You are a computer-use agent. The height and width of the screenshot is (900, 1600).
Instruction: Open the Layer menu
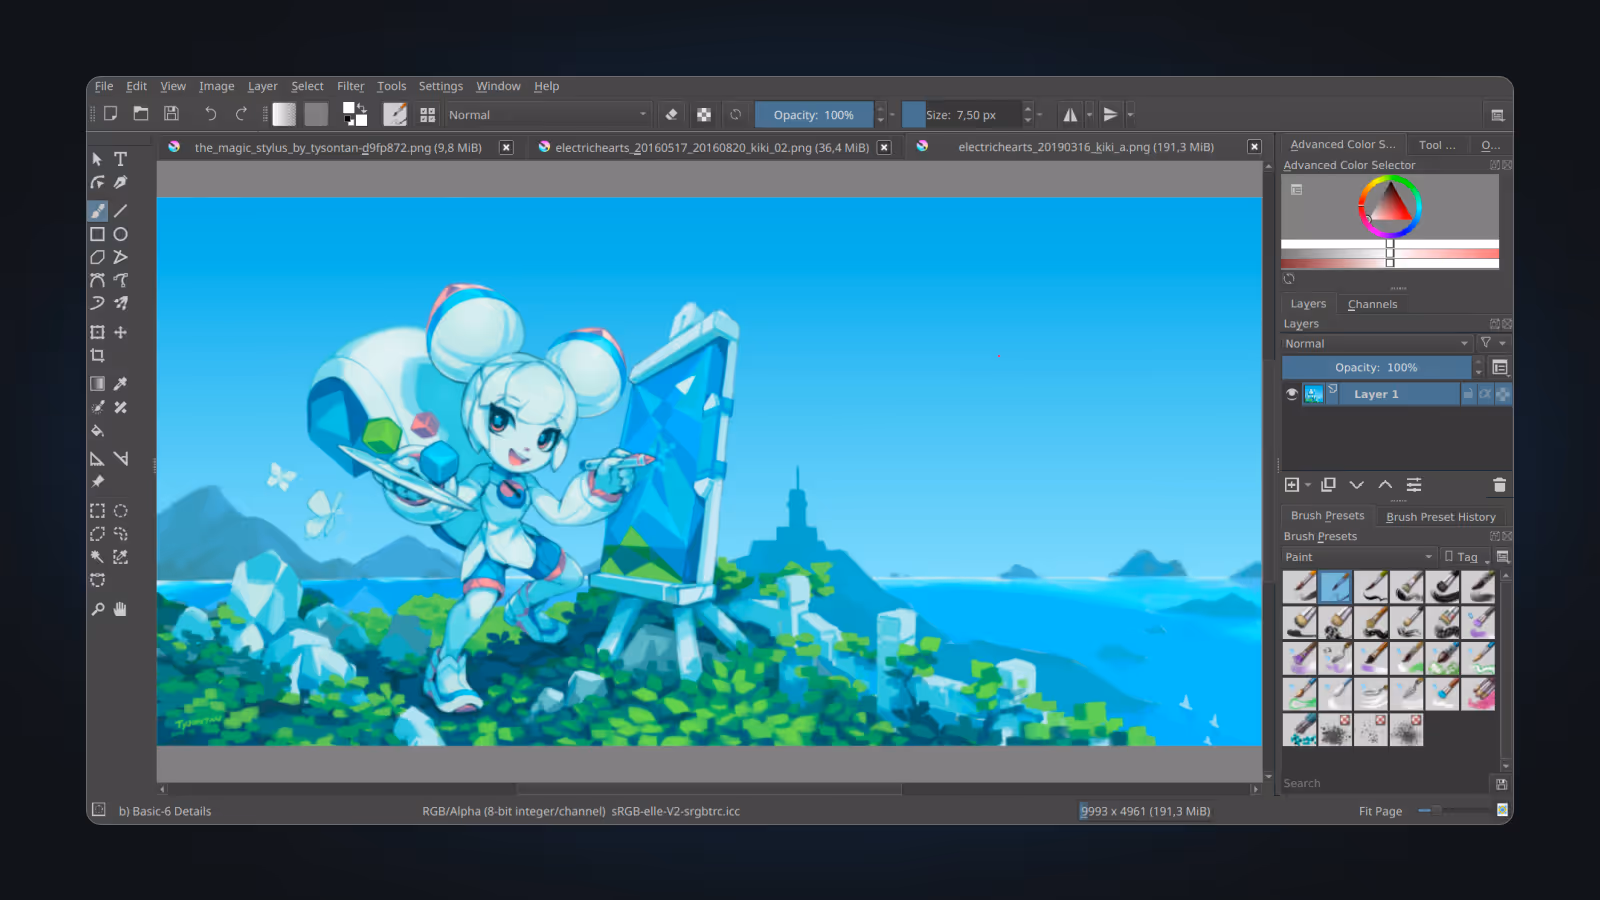point(263,86)
